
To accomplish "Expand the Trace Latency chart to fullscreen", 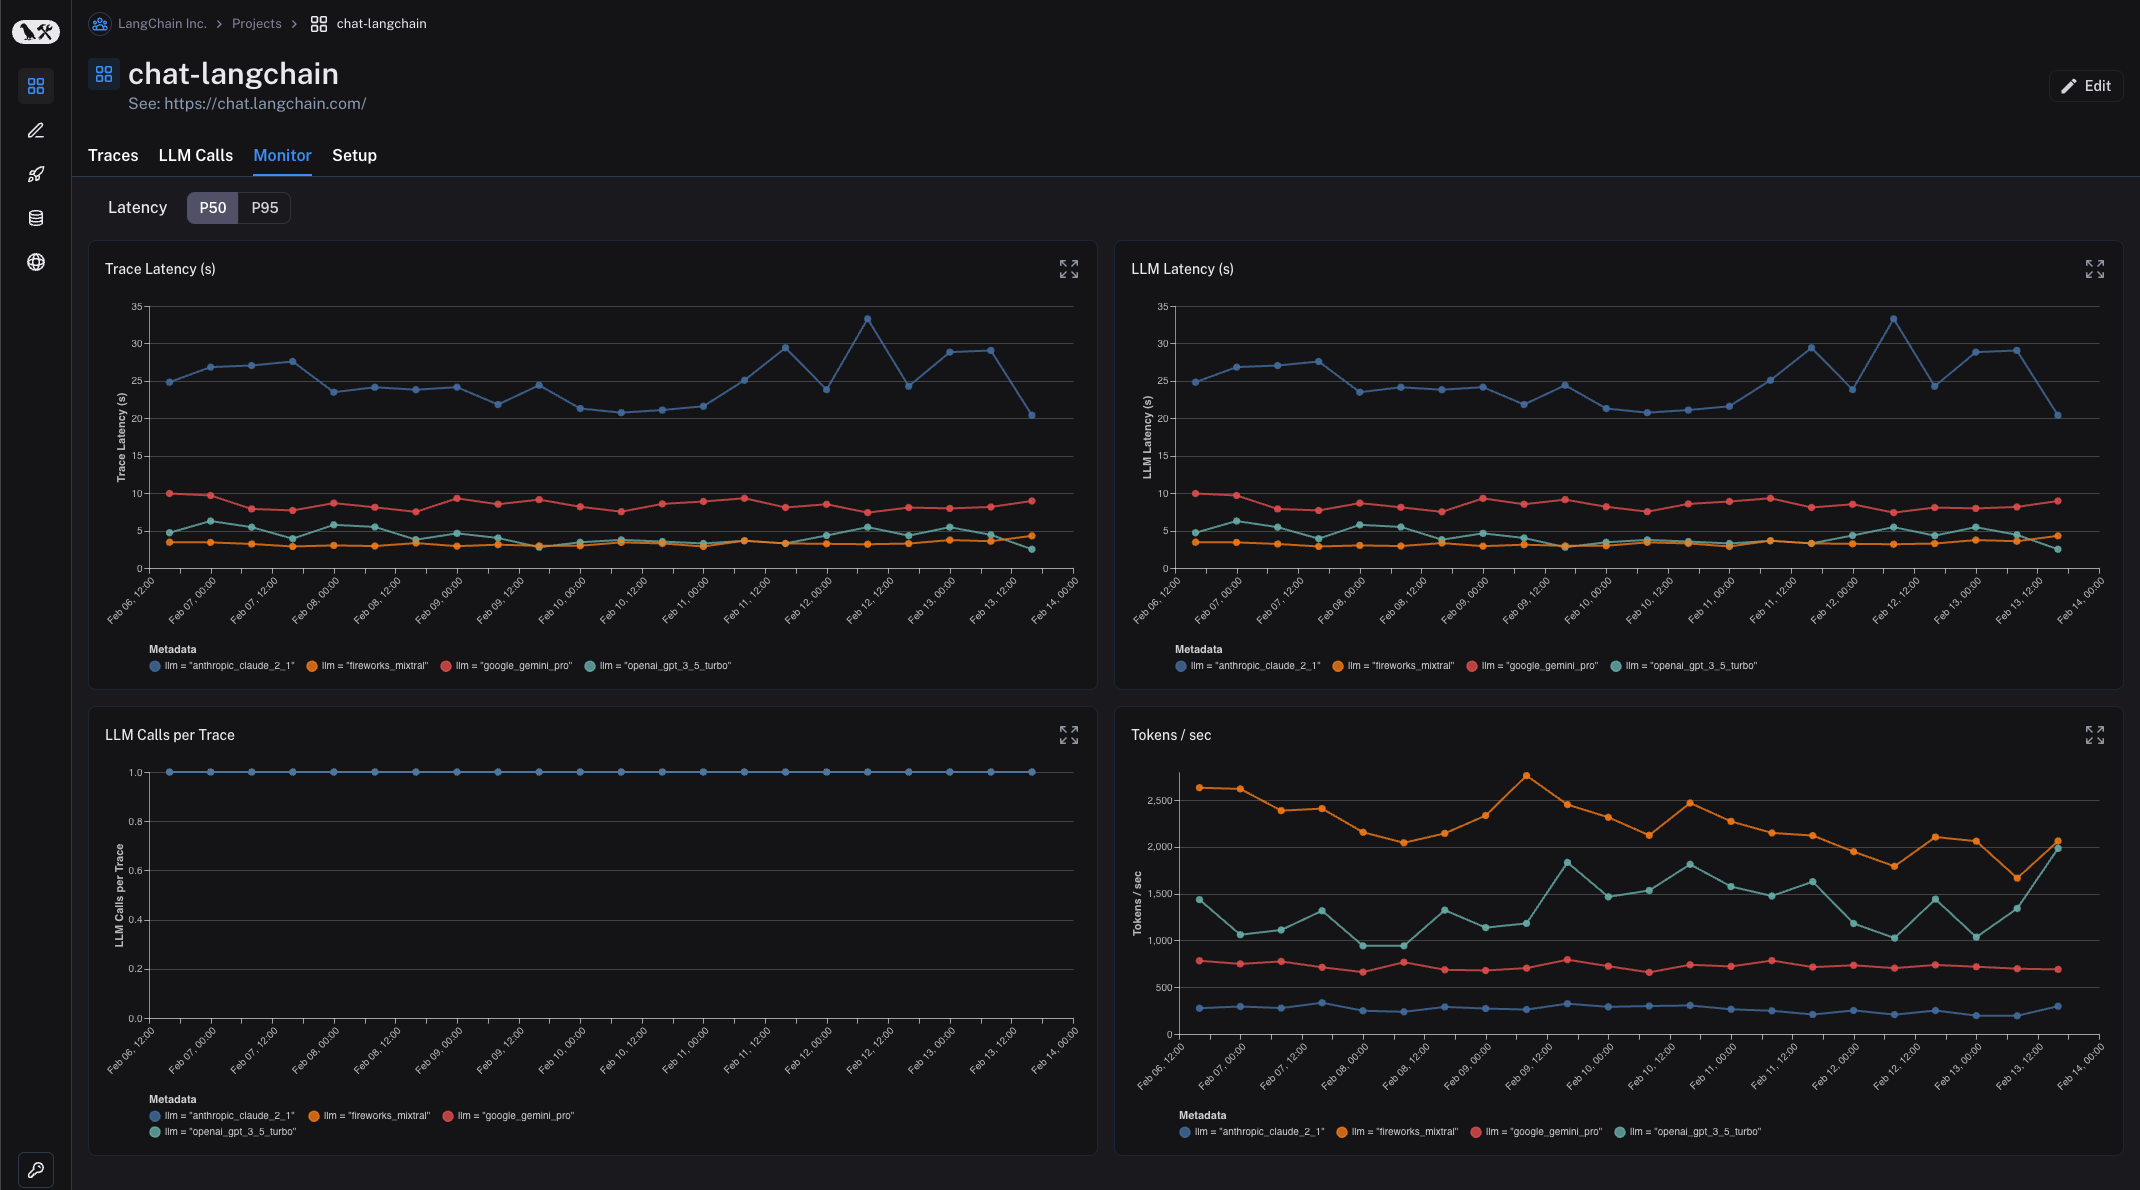I will point(1068,268).
